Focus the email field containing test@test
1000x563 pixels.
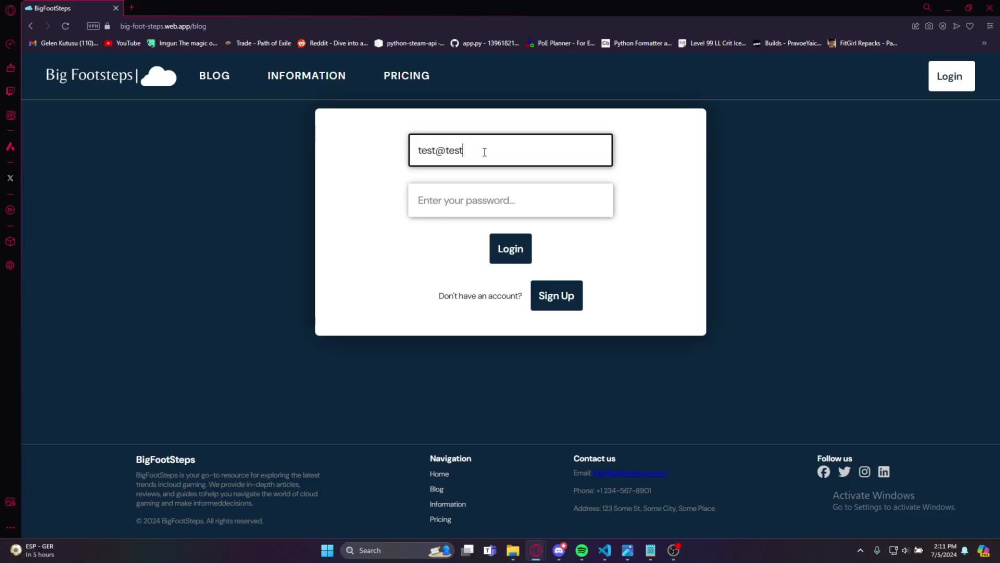pyautogui.click(x=510, y=150)
